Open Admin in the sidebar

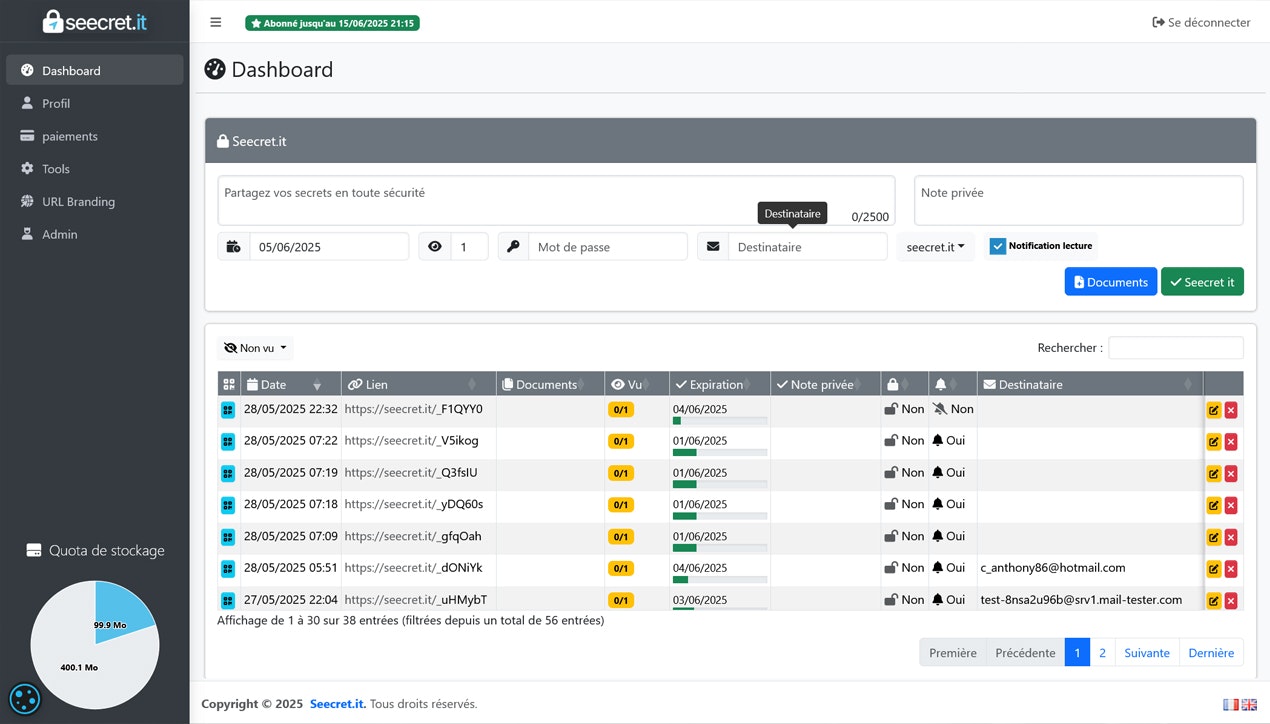point(95,234)
